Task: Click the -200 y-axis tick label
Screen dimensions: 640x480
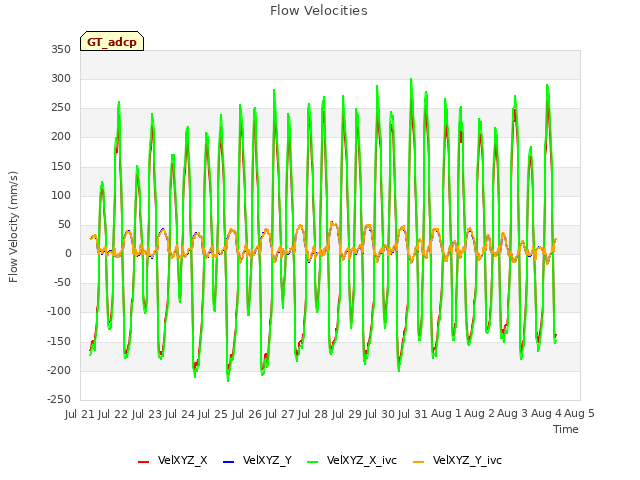Action: [x=59, y=371]
